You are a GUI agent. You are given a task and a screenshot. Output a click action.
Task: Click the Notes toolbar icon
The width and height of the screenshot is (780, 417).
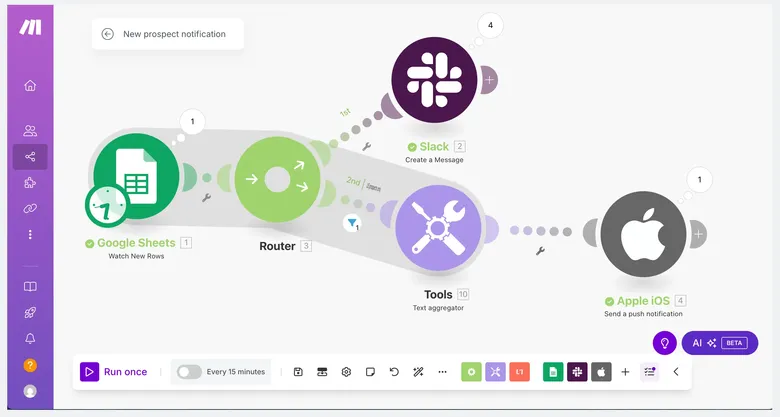(x=370, y=372)
